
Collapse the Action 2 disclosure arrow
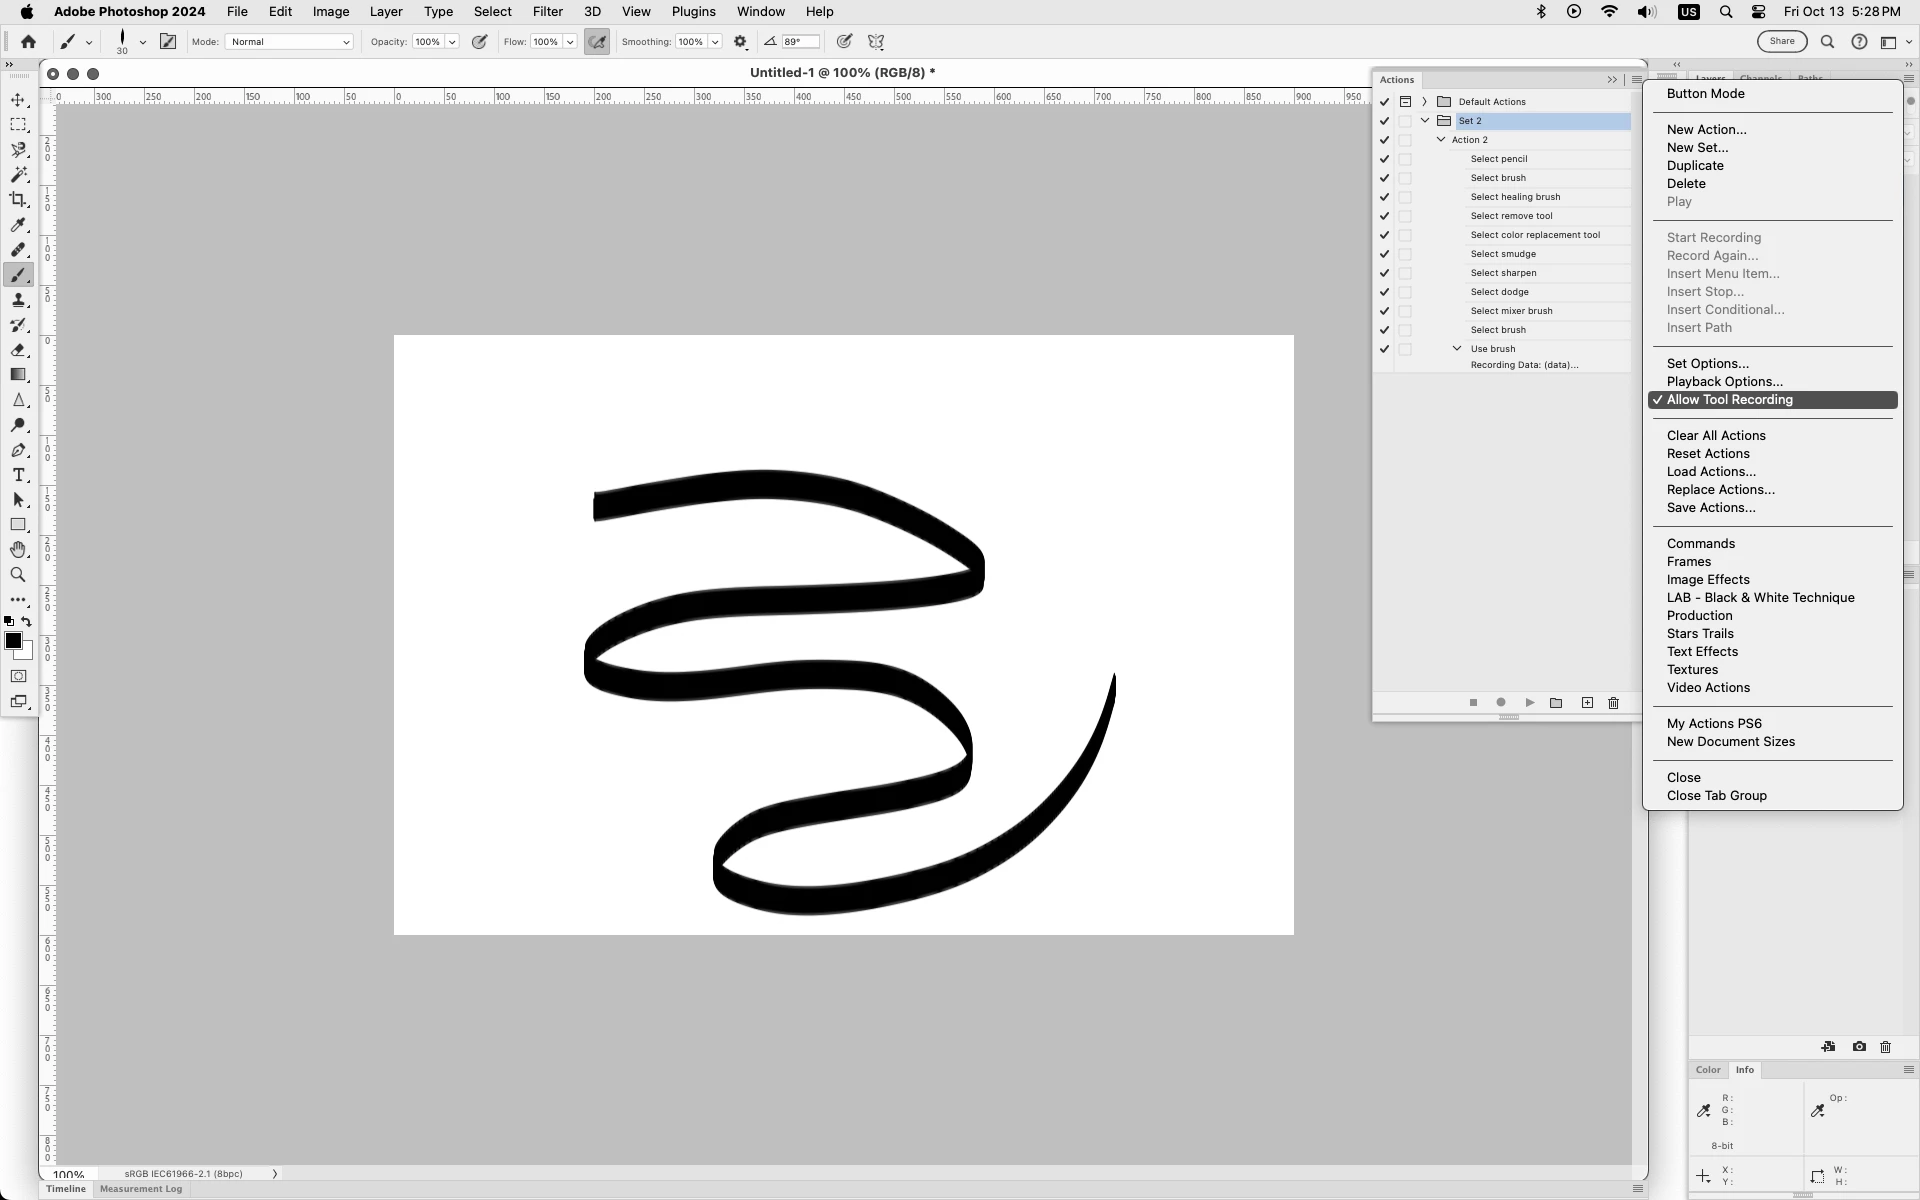click(1441, 140)
